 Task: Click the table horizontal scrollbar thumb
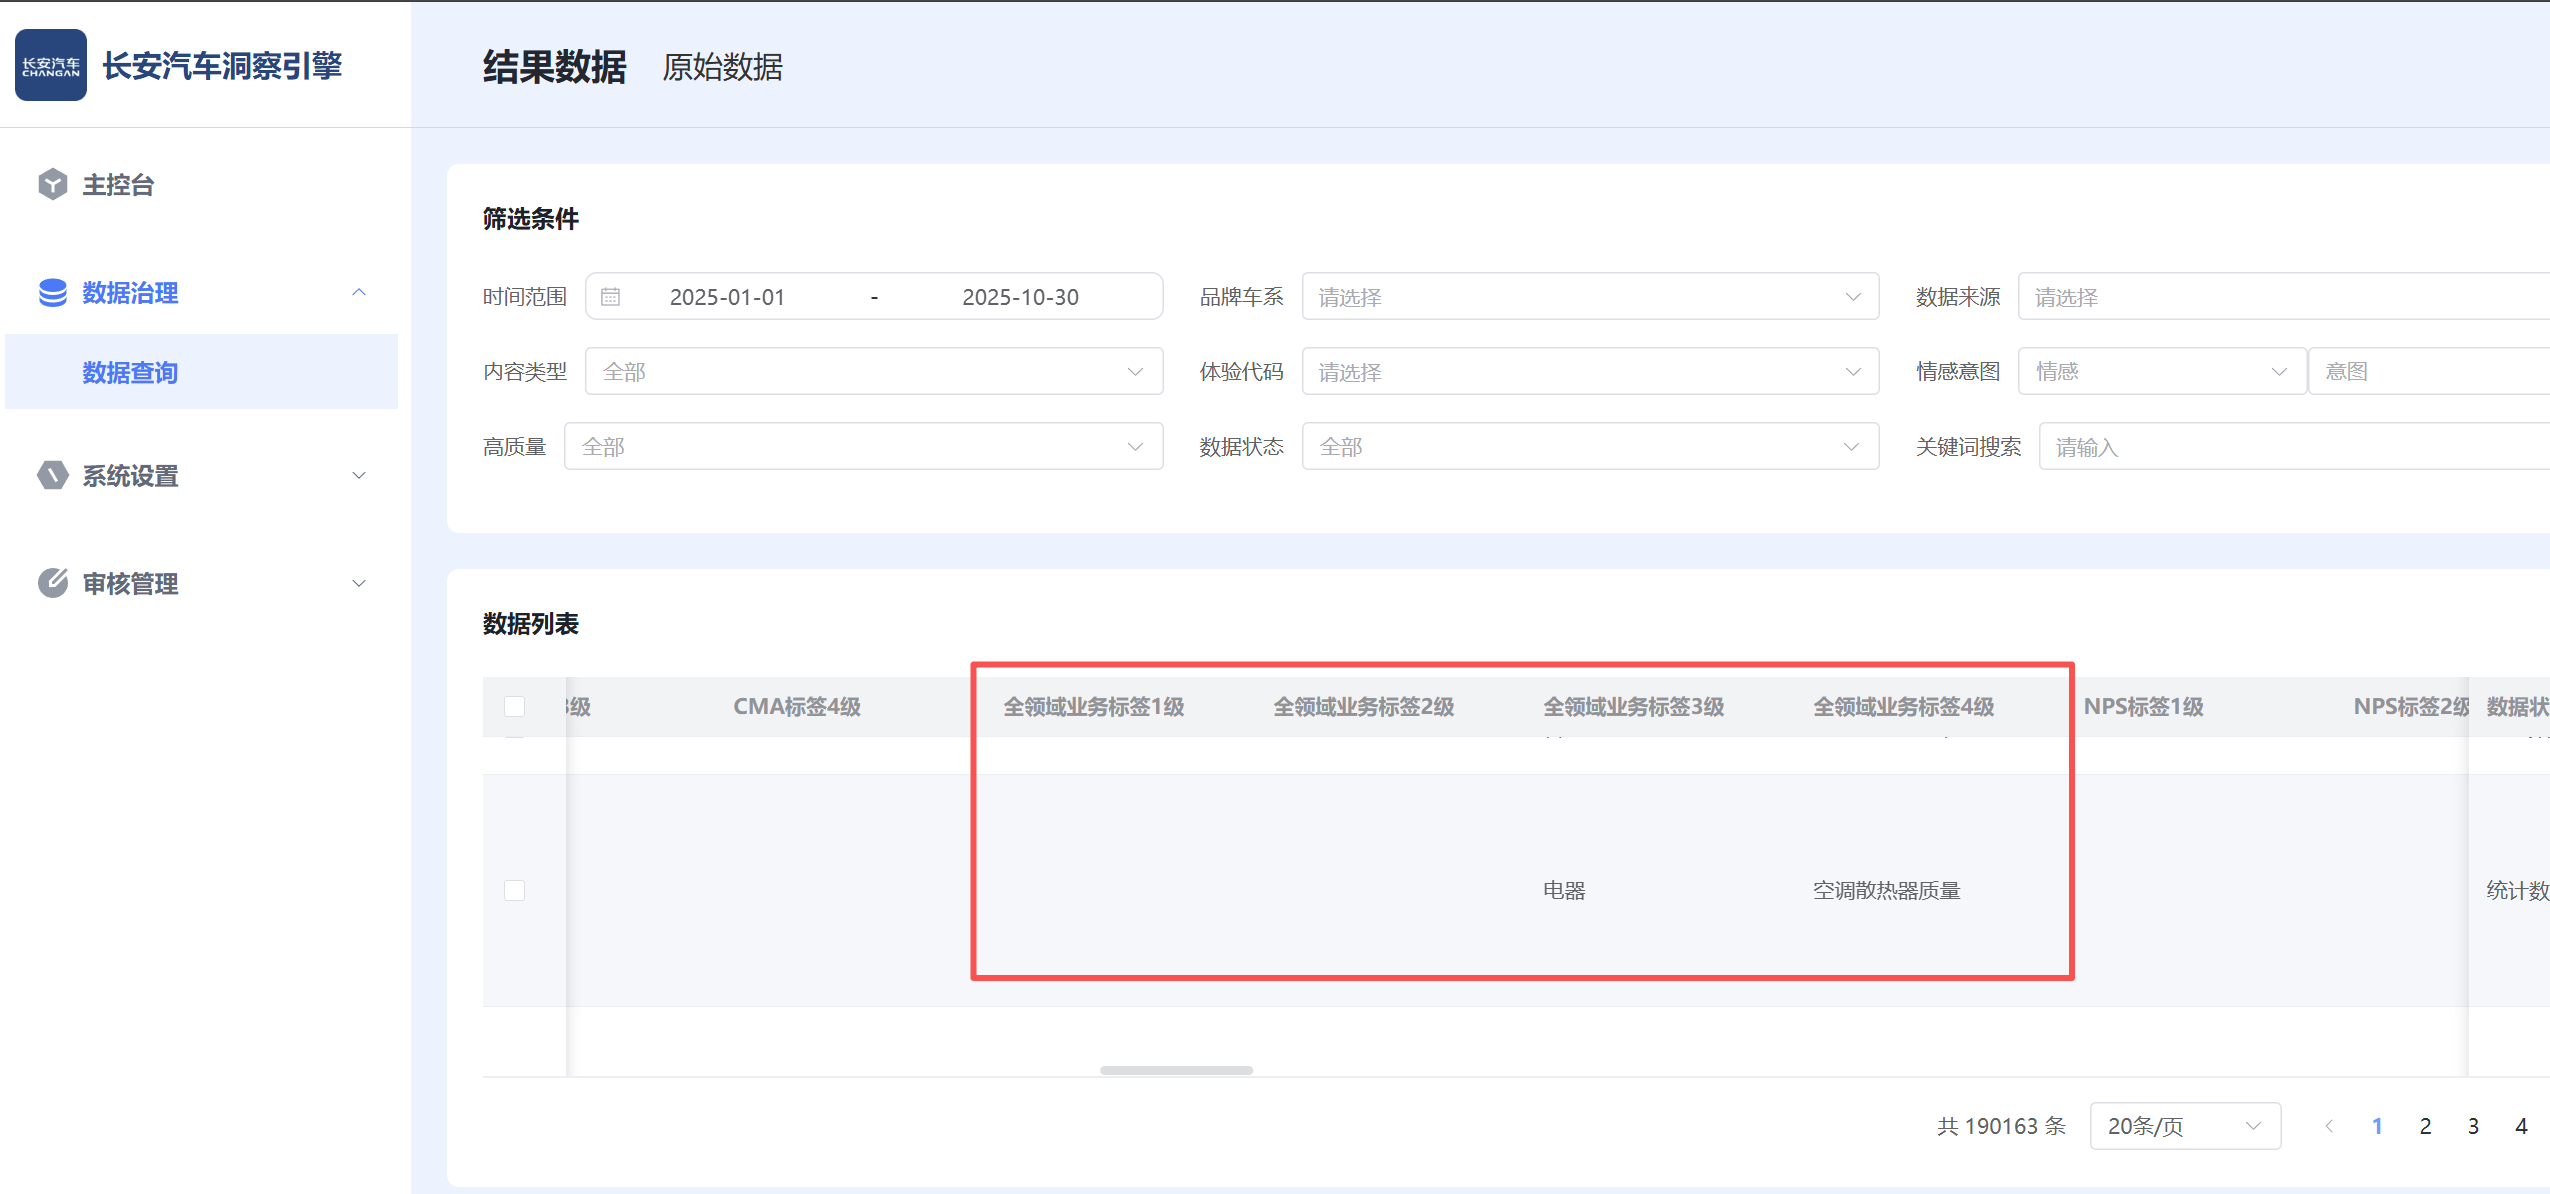(x=1176, y=1070)
